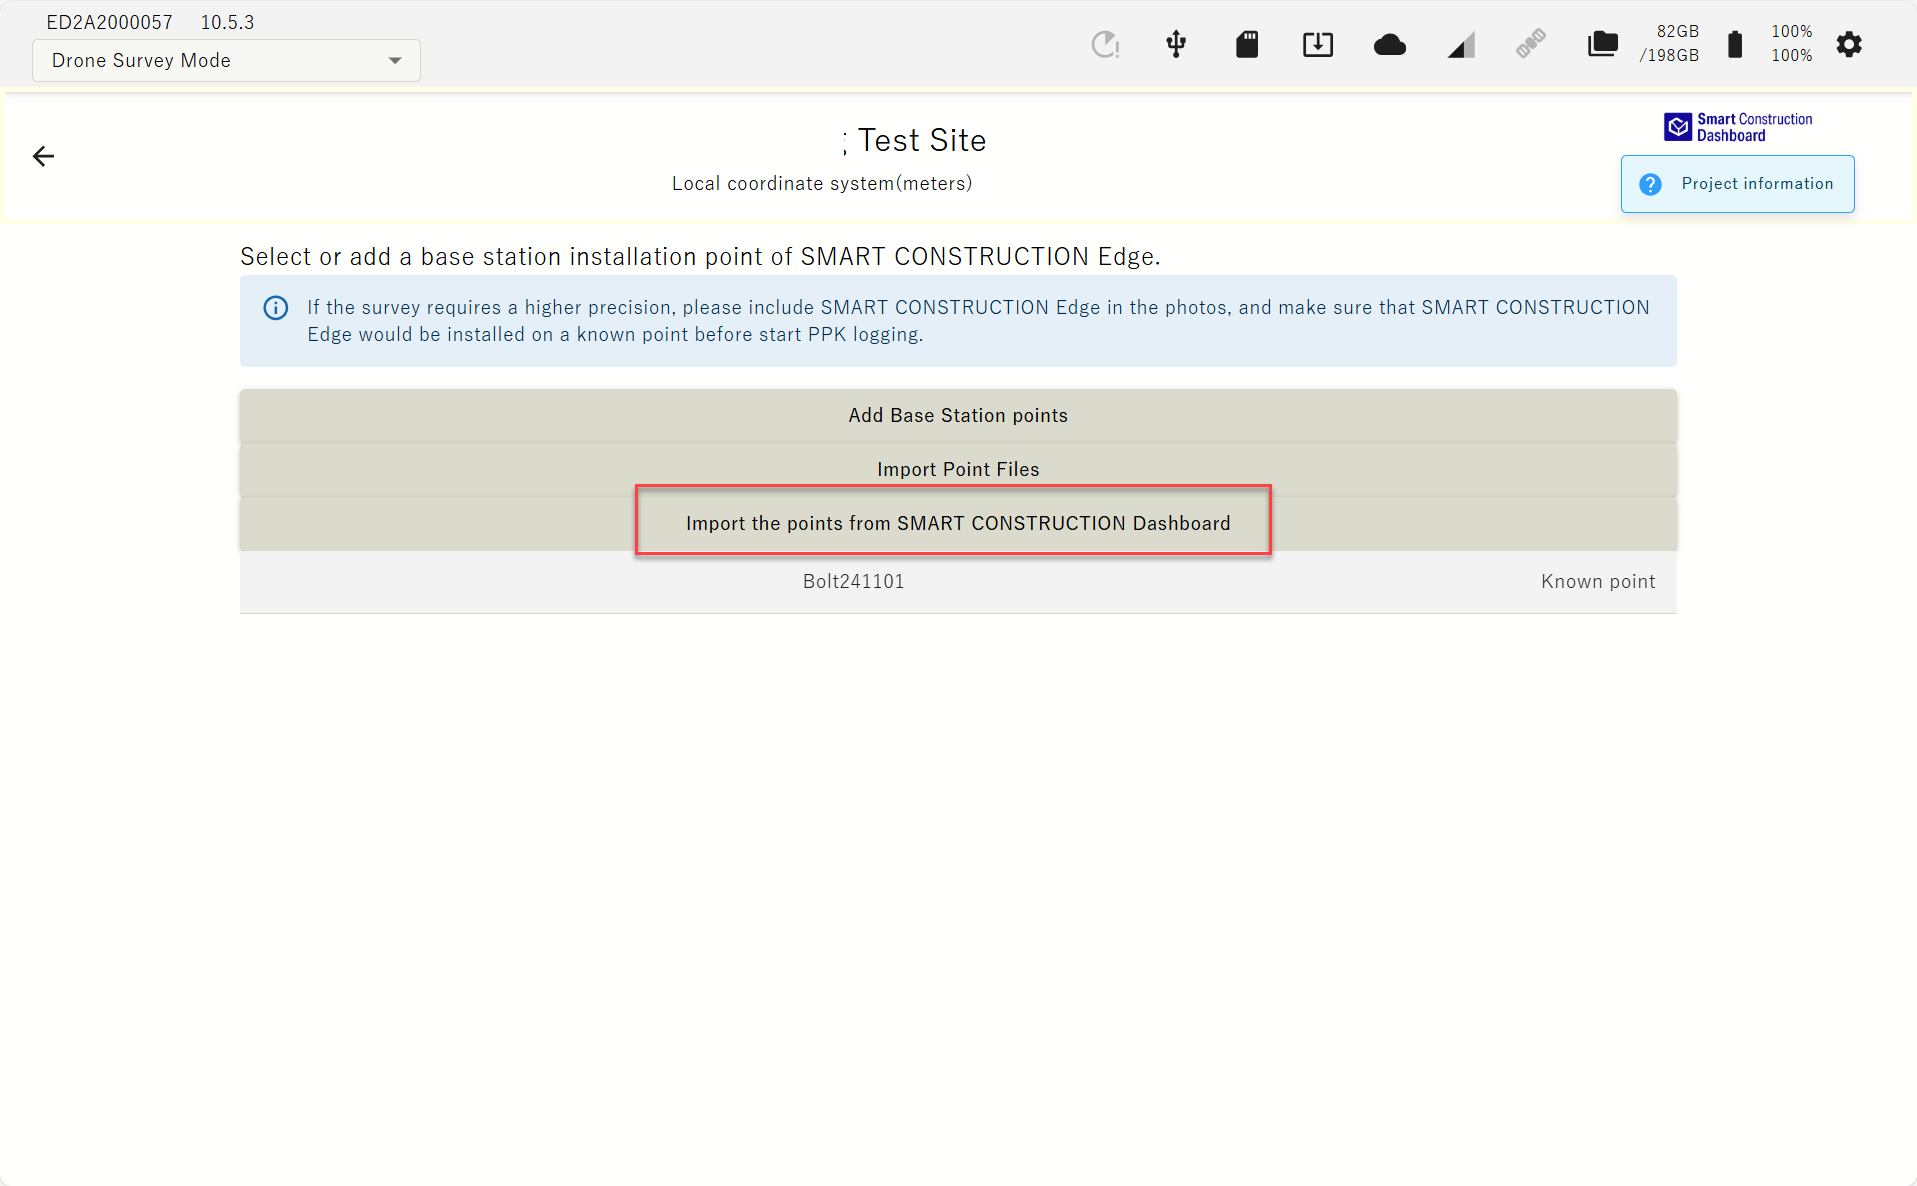Open the Smart Construction Dashboard logo

click(1738, 127)
